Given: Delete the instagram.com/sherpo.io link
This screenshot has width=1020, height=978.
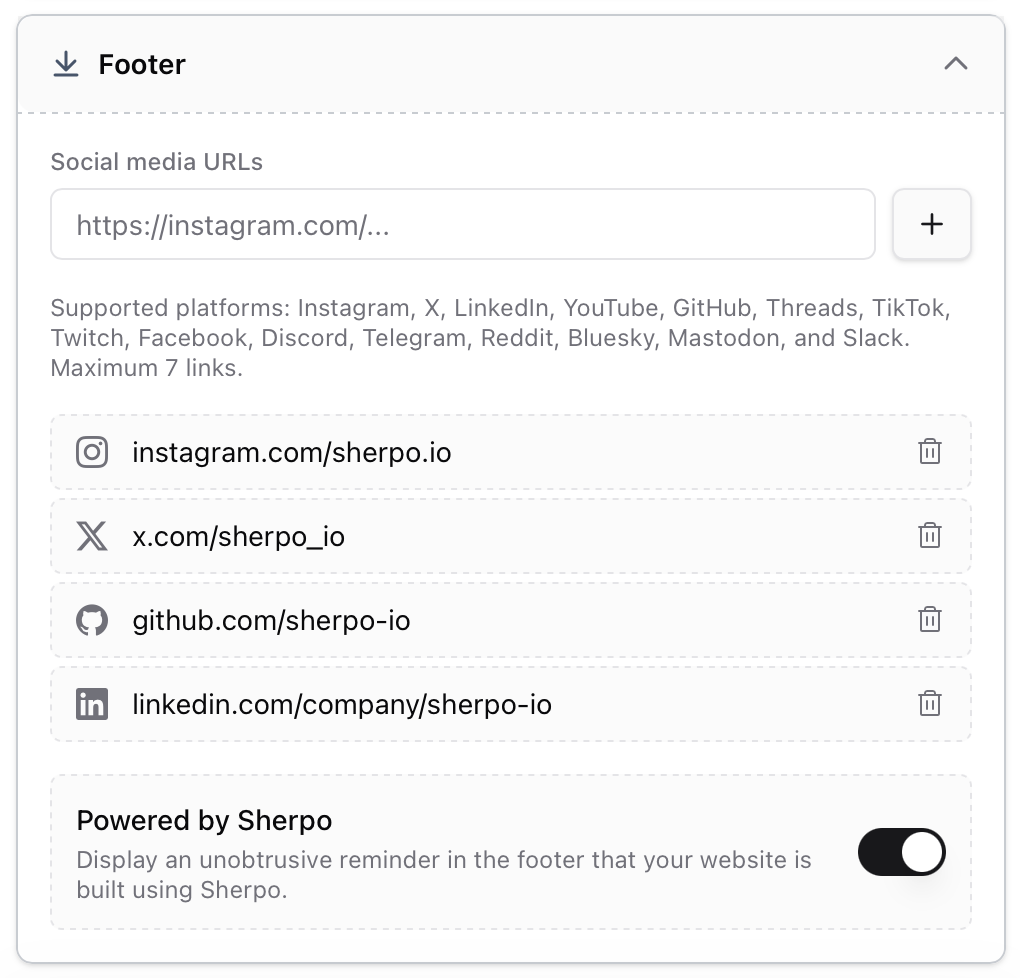Looking at the screenshot, I should click(930, 452).
